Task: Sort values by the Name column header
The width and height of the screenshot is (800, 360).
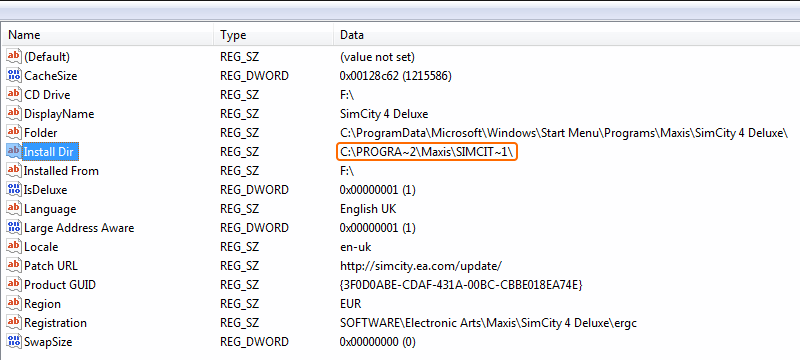Action: (108, 35)
